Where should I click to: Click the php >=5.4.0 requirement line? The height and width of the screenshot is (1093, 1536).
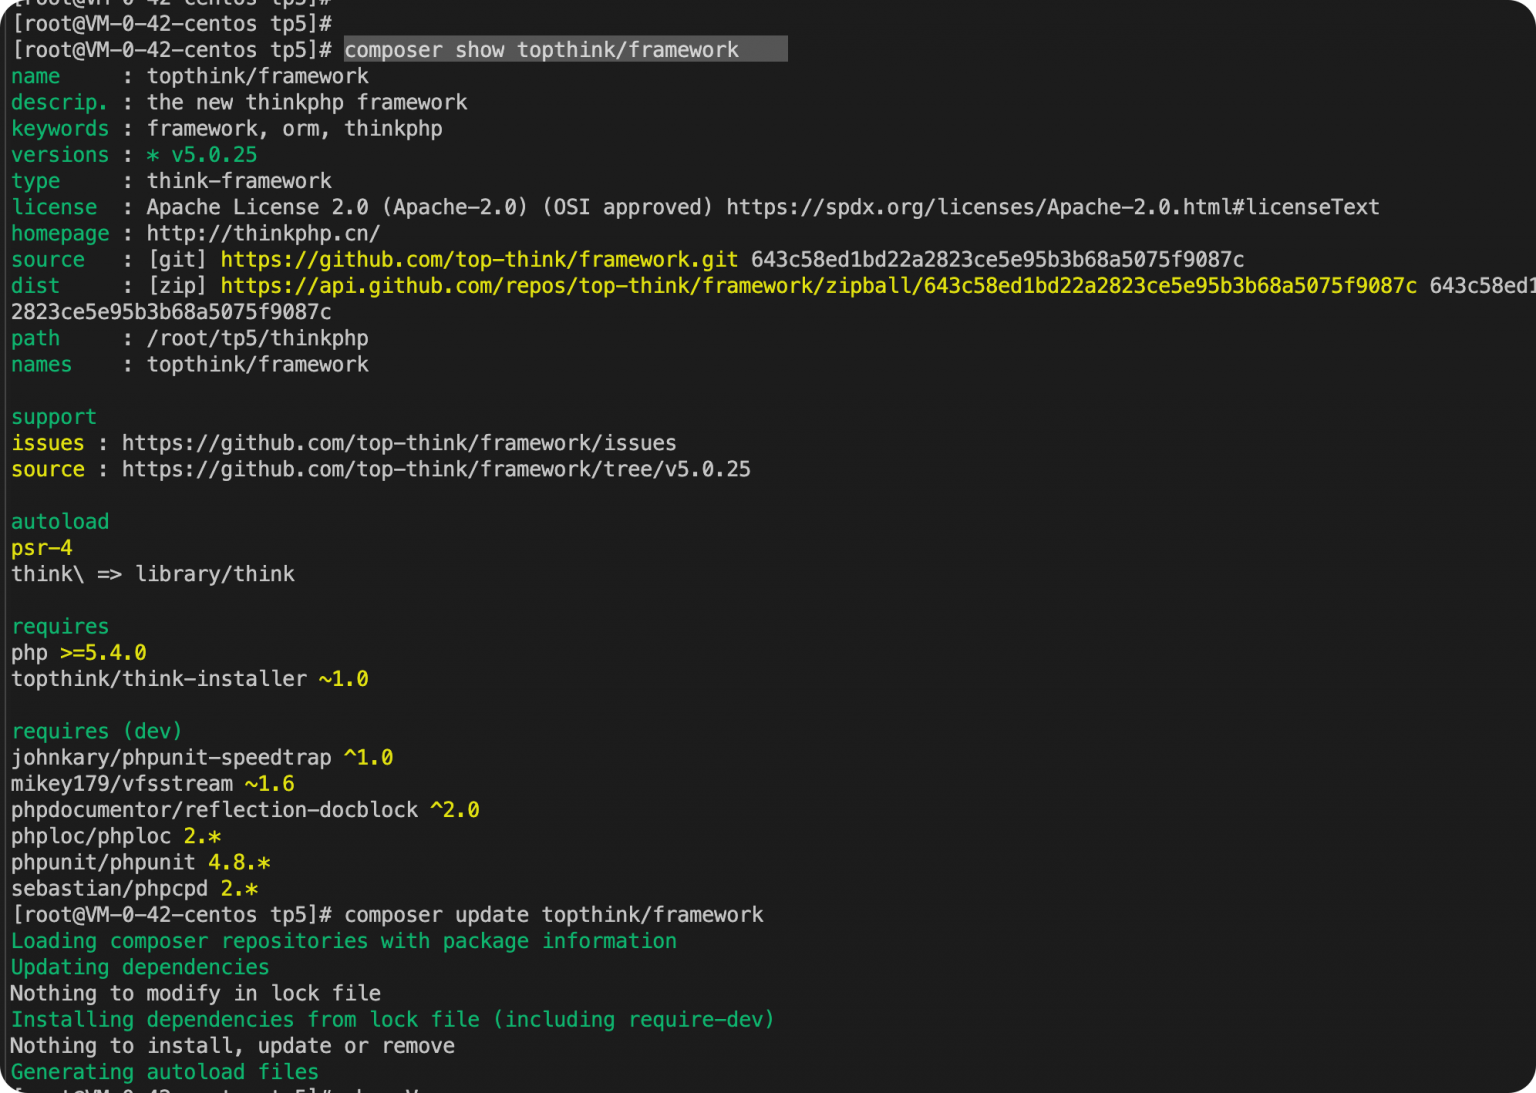79,653
